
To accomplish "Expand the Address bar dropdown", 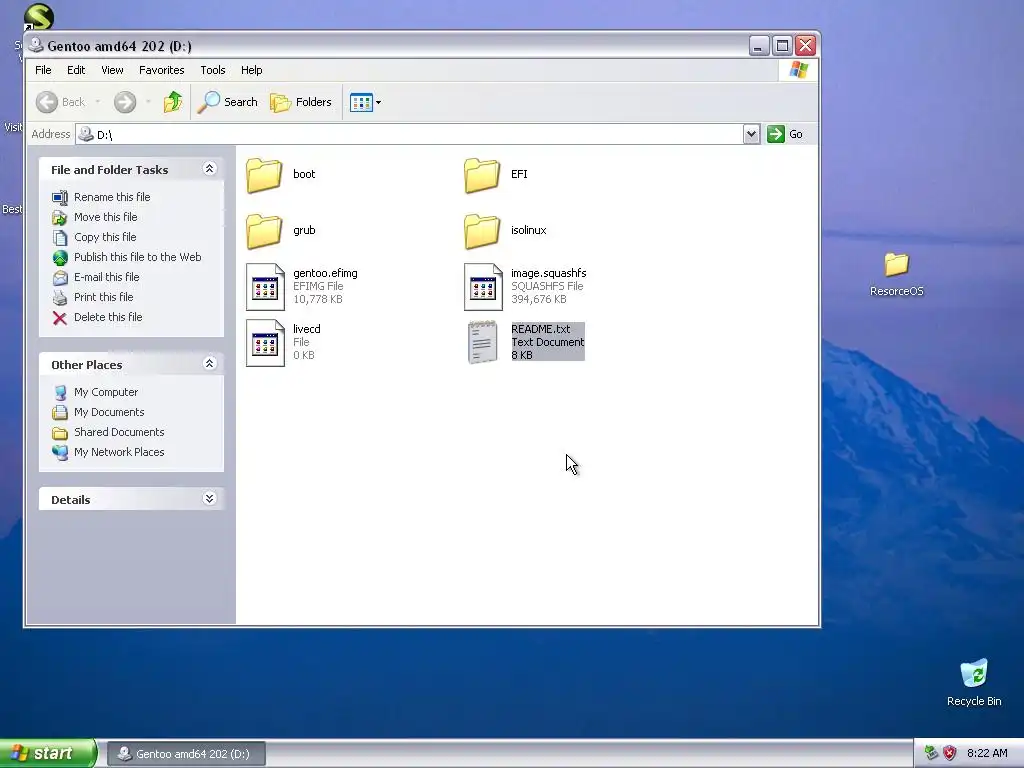I will (x=751, y=134).
